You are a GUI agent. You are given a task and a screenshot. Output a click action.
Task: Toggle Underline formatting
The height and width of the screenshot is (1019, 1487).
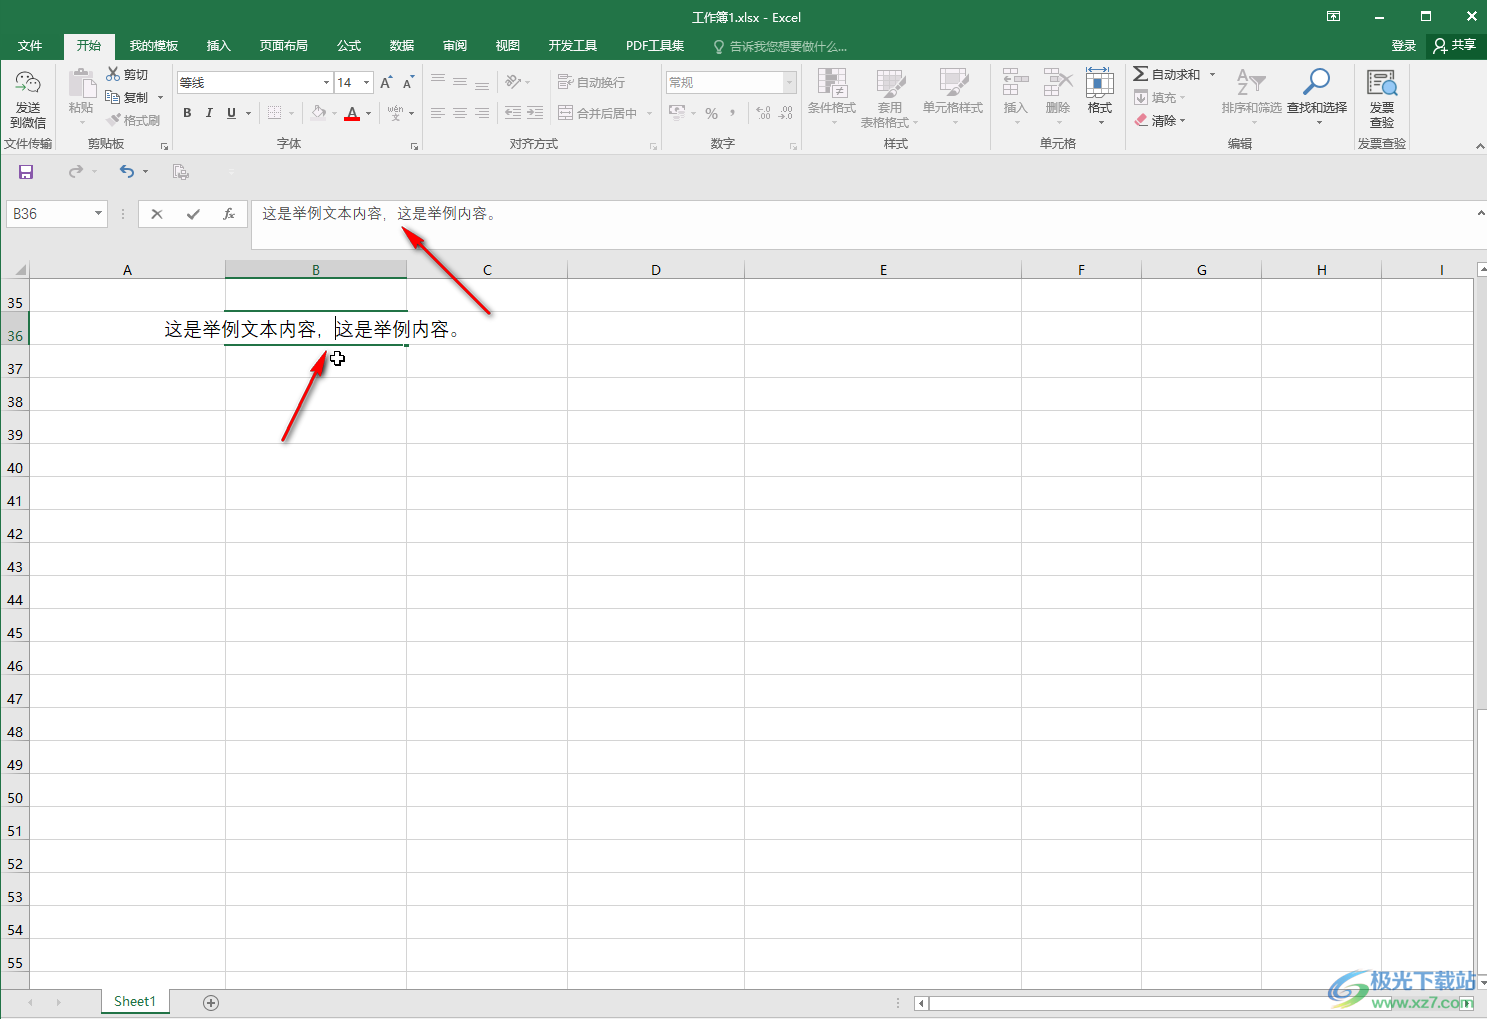(x=231, y=113)
